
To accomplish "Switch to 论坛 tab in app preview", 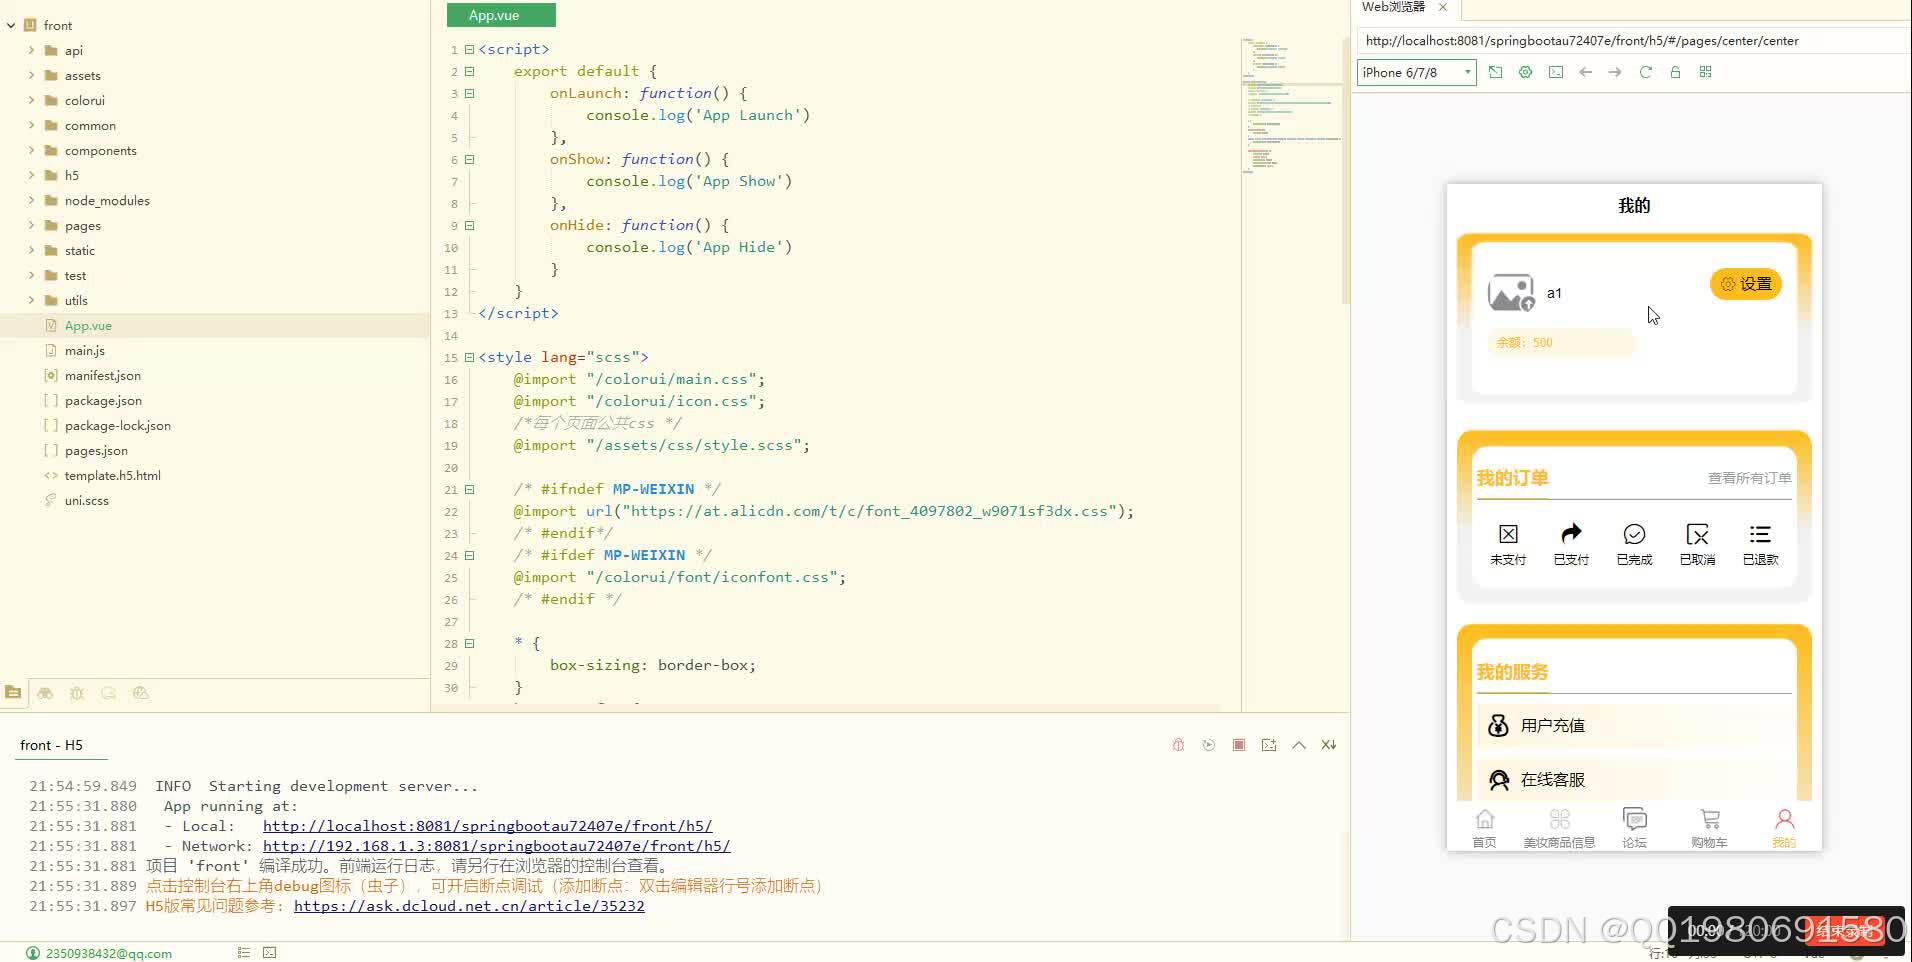I will pos(1634,829).
